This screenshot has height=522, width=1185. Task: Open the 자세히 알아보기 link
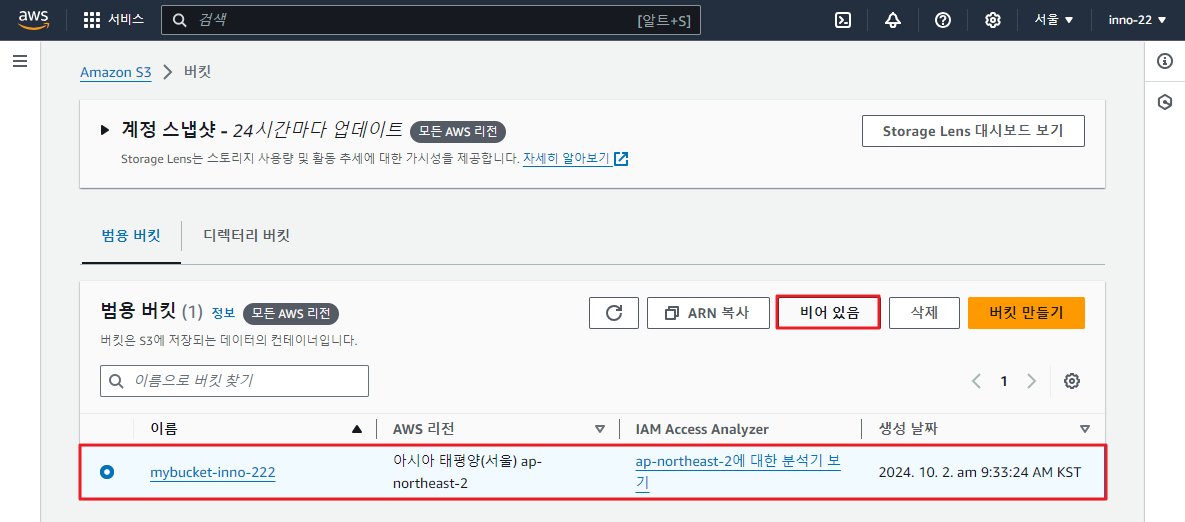566,159
